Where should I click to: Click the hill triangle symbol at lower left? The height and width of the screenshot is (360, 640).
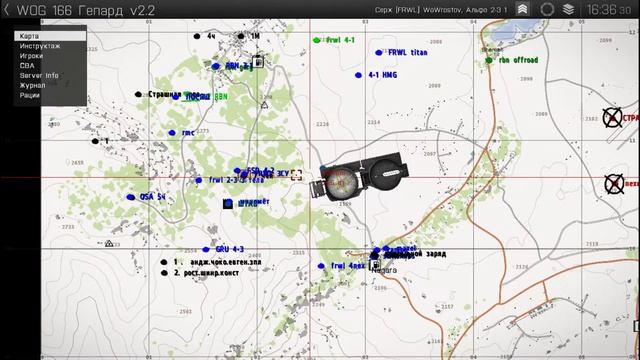click(109, 244)
